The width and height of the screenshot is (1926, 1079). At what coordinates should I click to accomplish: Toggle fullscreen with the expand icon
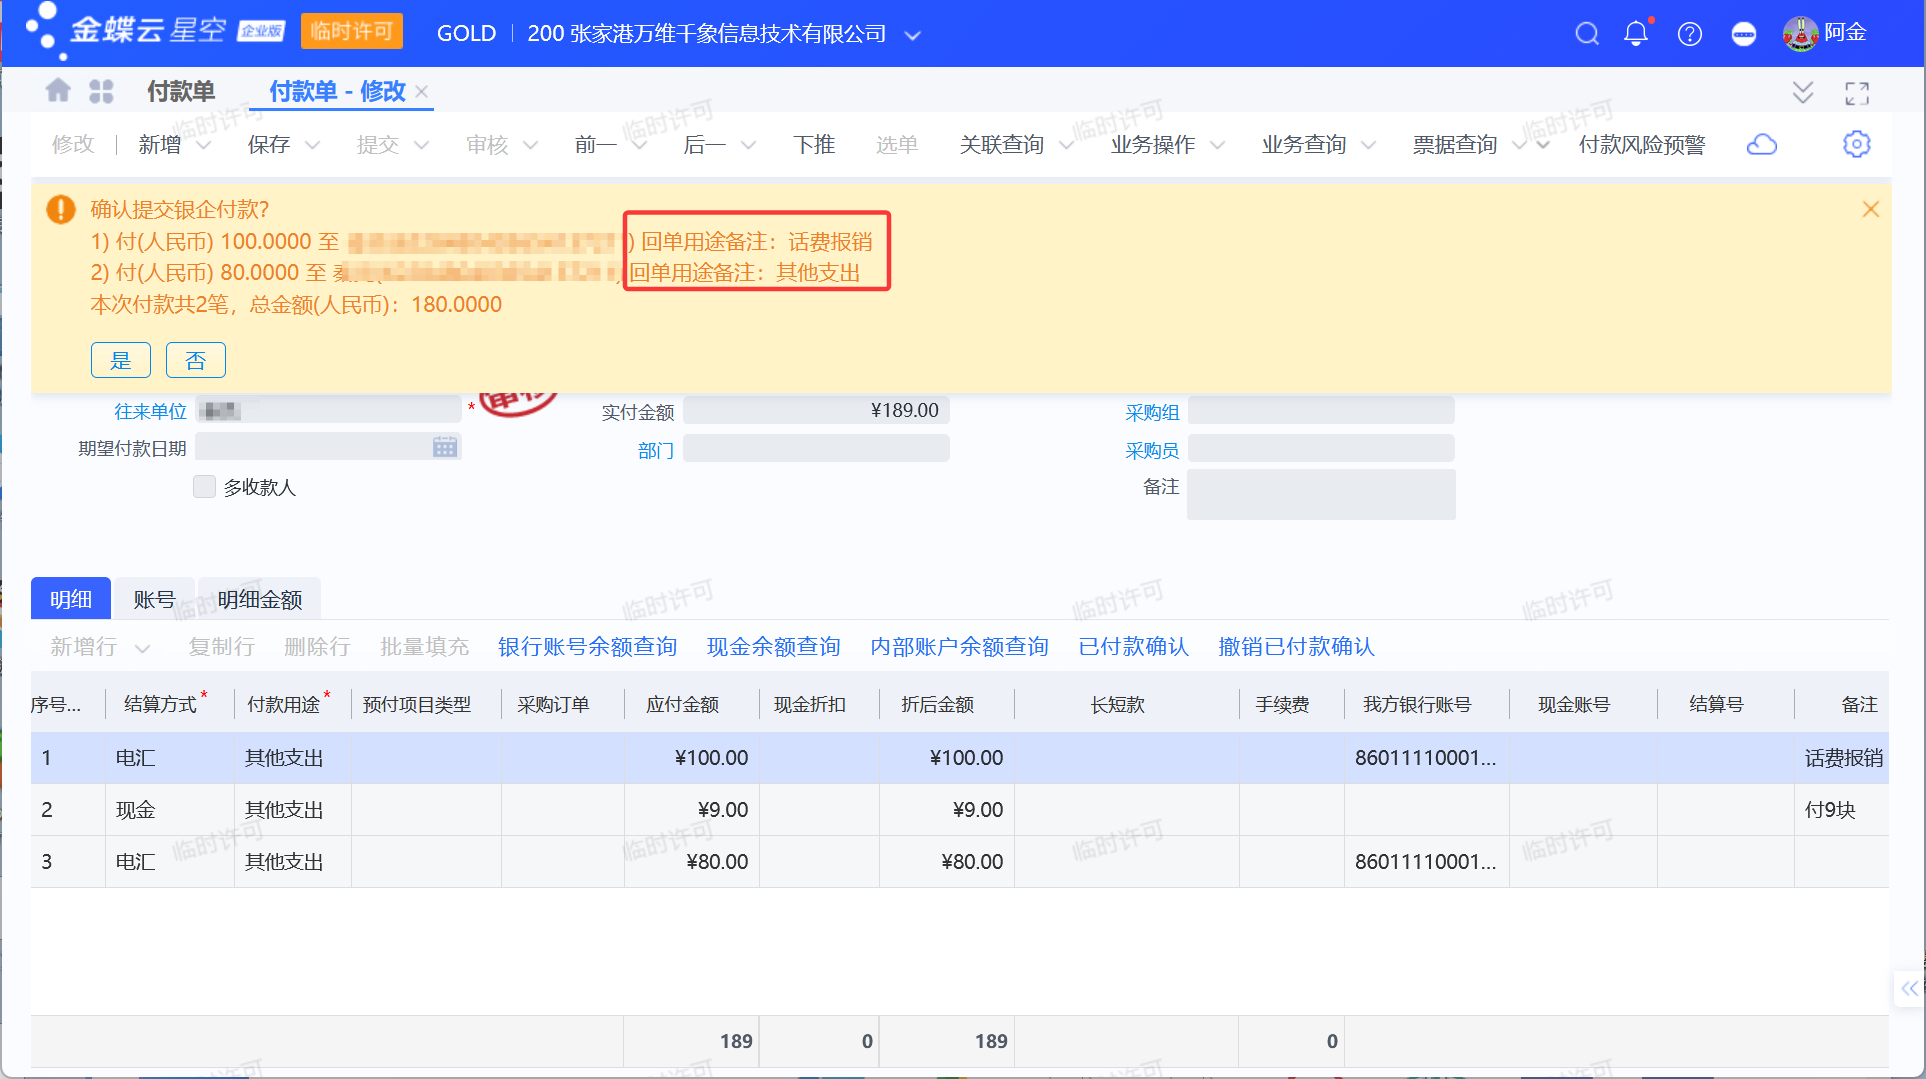[x=1856, y=93]
